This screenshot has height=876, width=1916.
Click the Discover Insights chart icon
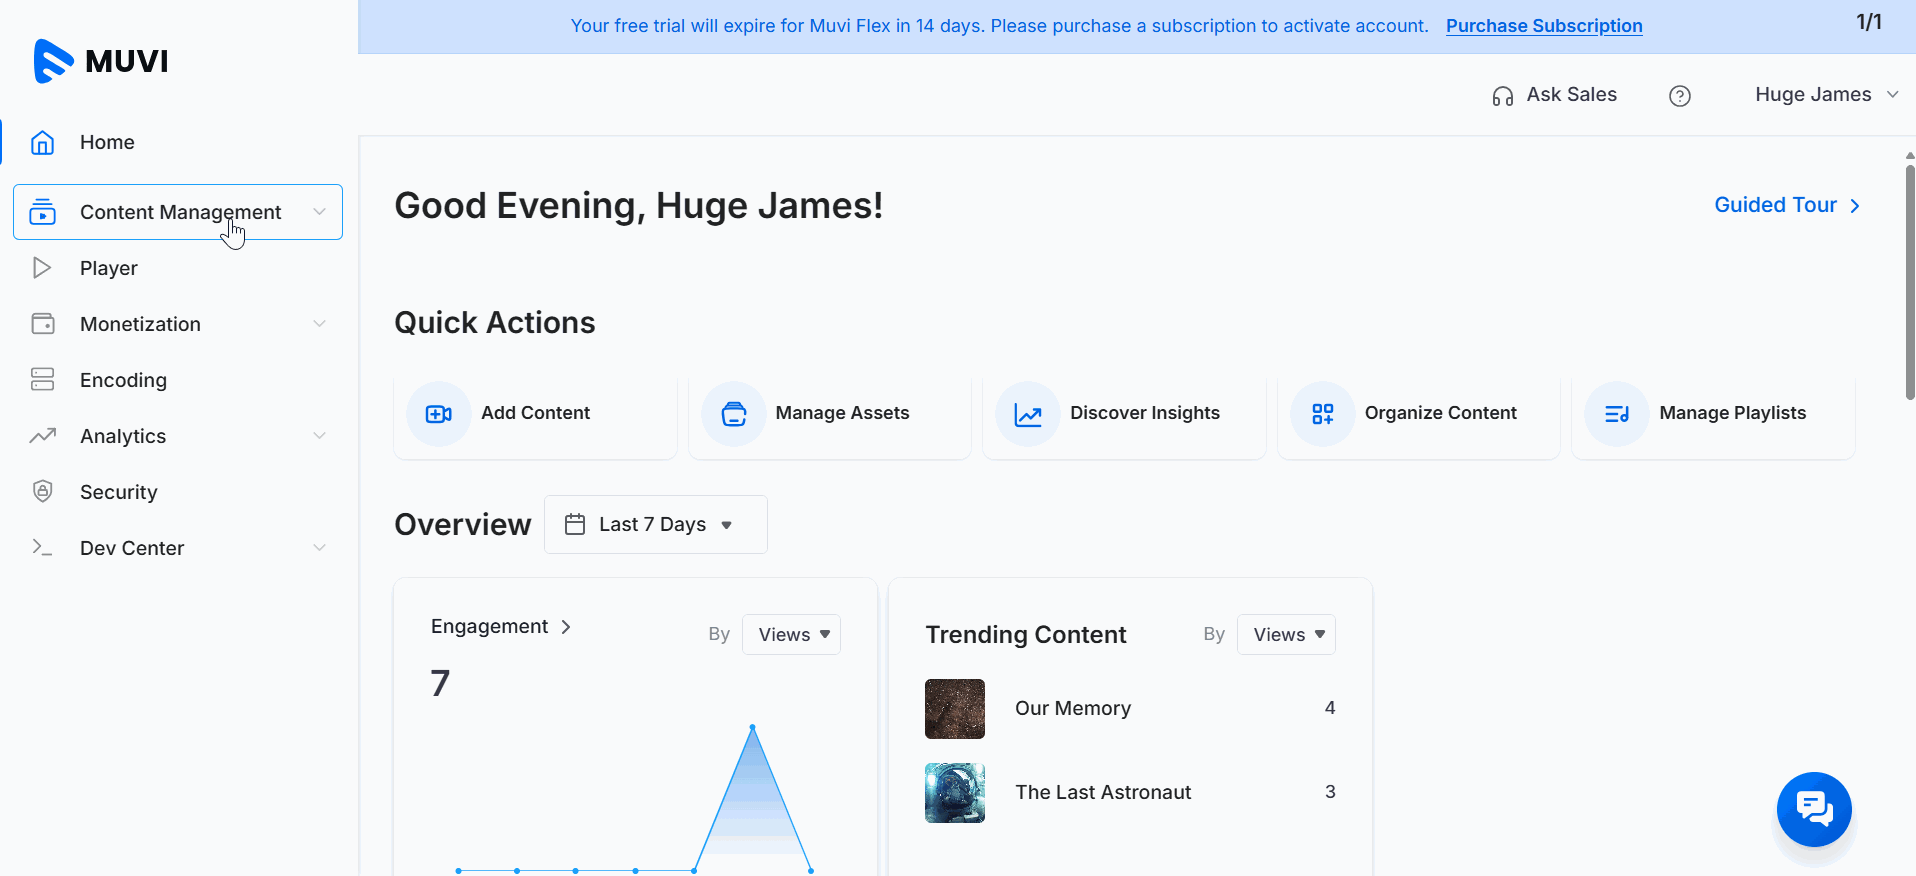[1028, 414]
